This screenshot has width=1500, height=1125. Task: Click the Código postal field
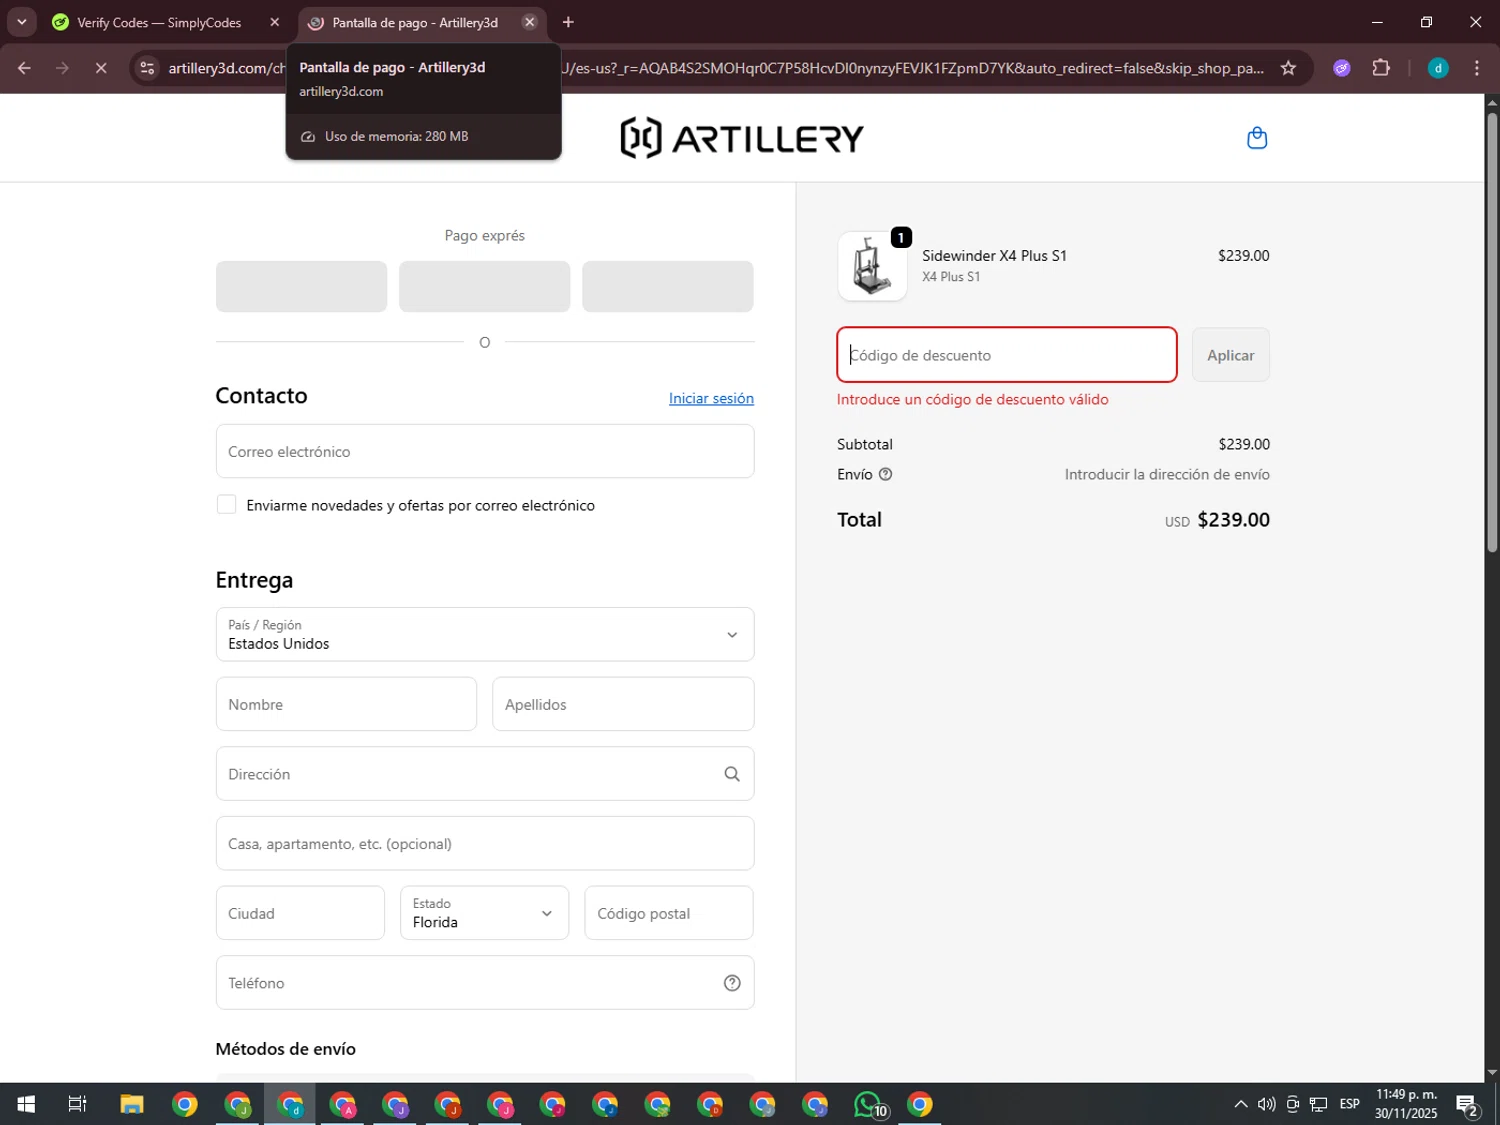669,913
